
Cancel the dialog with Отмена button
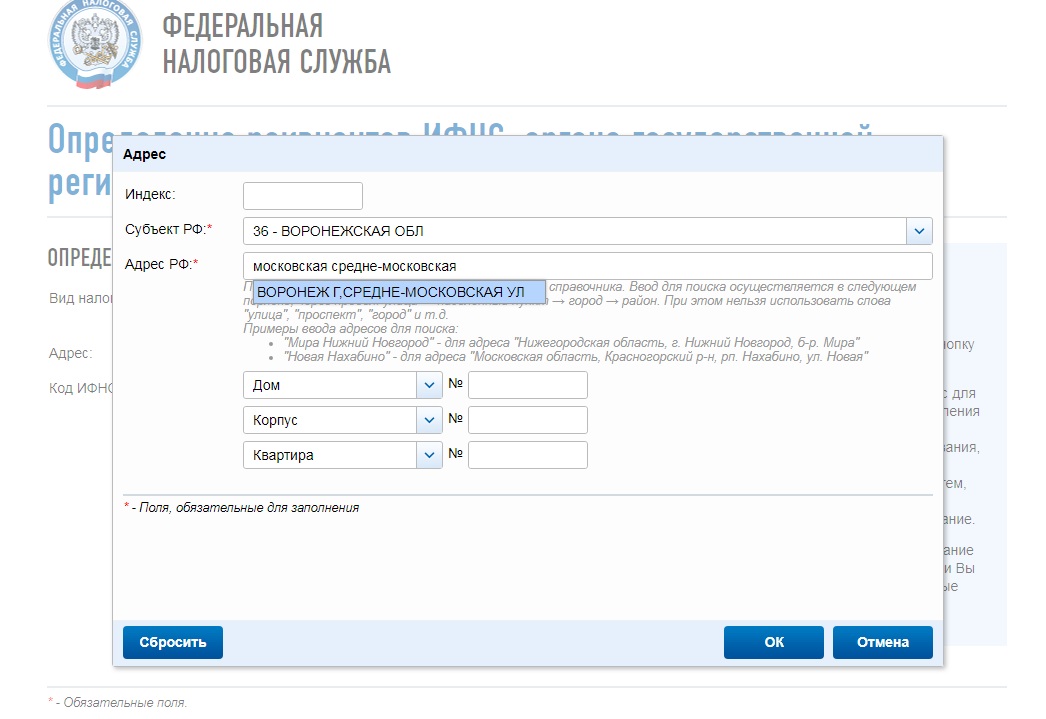882,642
